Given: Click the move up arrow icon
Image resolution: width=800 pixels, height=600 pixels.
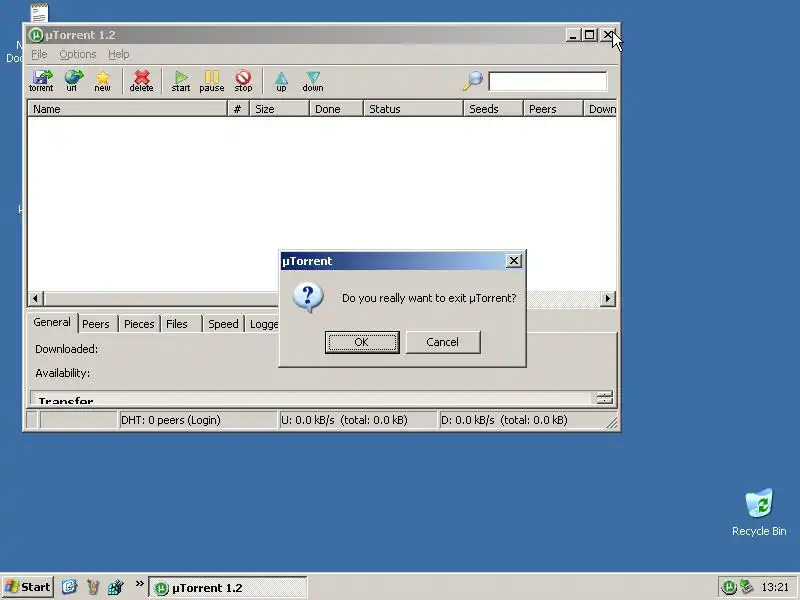Looking at the screenshot, I should pos(281,81).
